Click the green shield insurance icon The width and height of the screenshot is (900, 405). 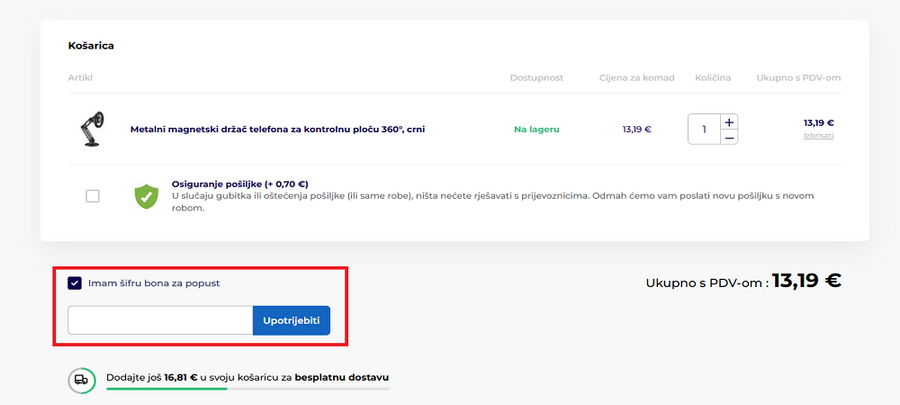pos(147,196)
